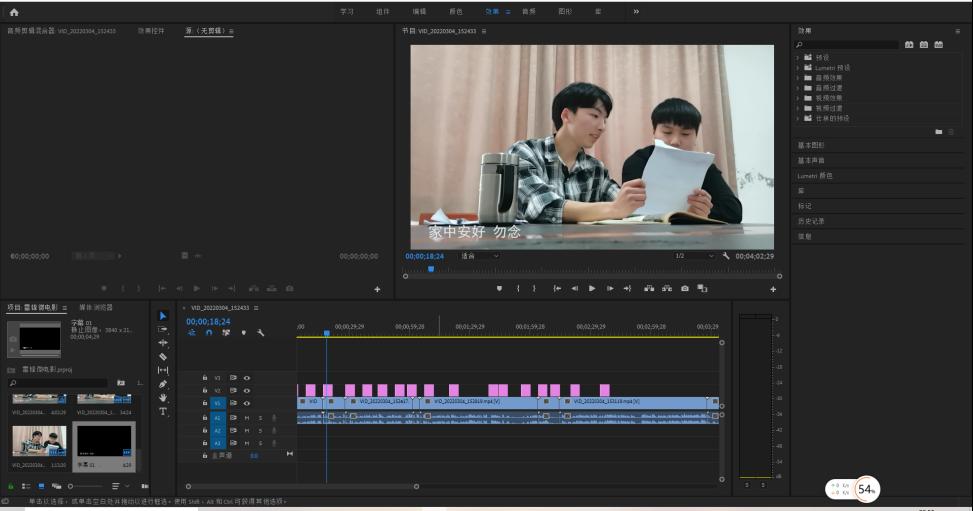Mute audio track A1
The image size is (973, 511).
coord(246,418)
